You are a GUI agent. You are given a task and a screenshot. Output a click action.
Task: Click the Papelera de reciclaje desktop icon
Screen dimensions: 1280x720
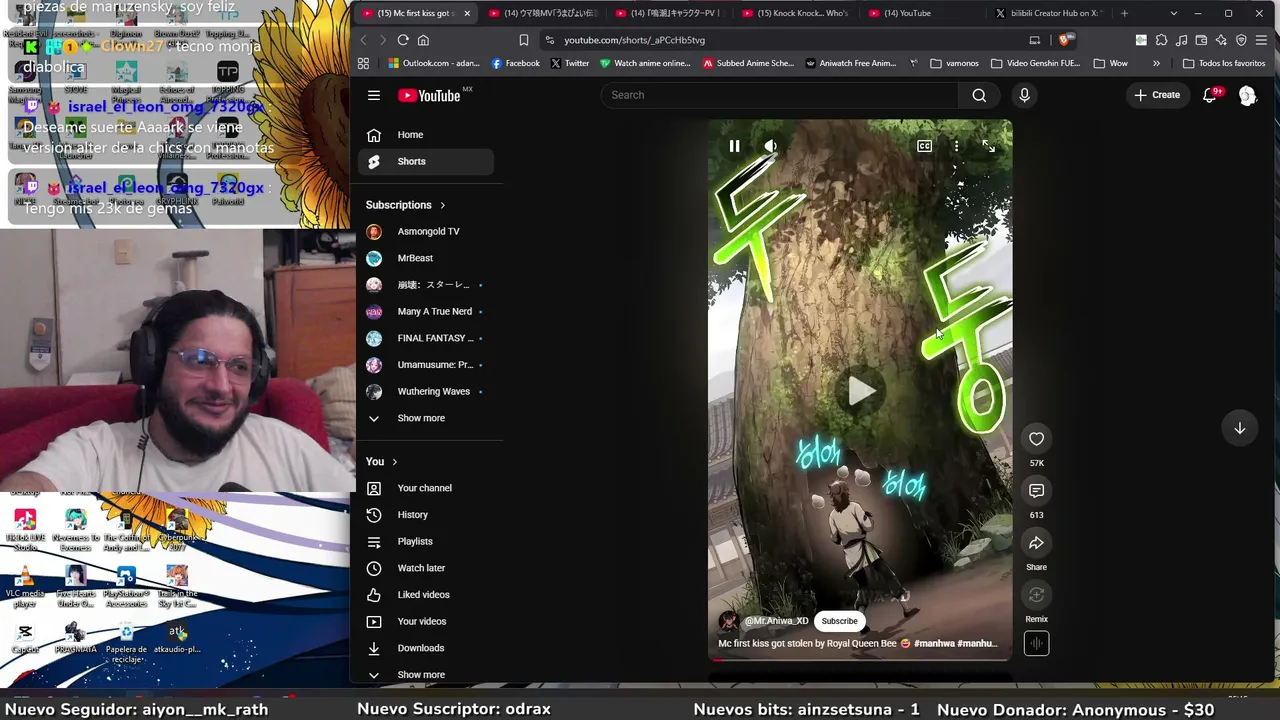pyautogui.click(x=126, y=643)
